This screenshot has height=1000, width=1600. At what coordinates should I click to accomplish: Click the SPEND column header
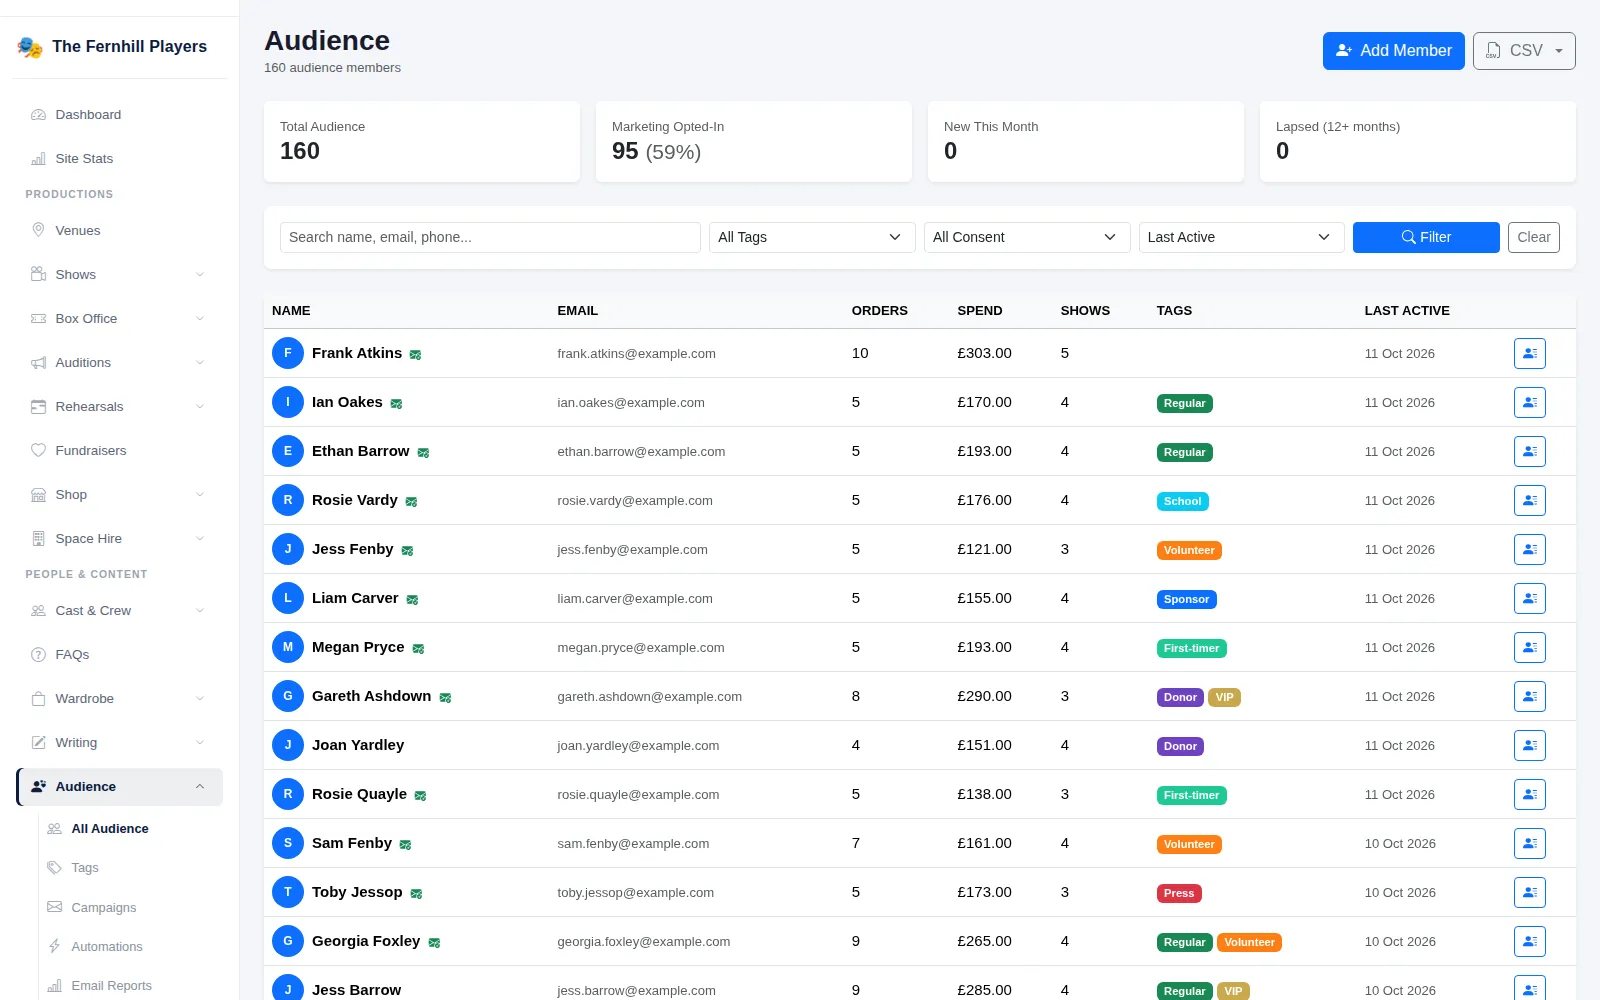[x=979, y=310]
